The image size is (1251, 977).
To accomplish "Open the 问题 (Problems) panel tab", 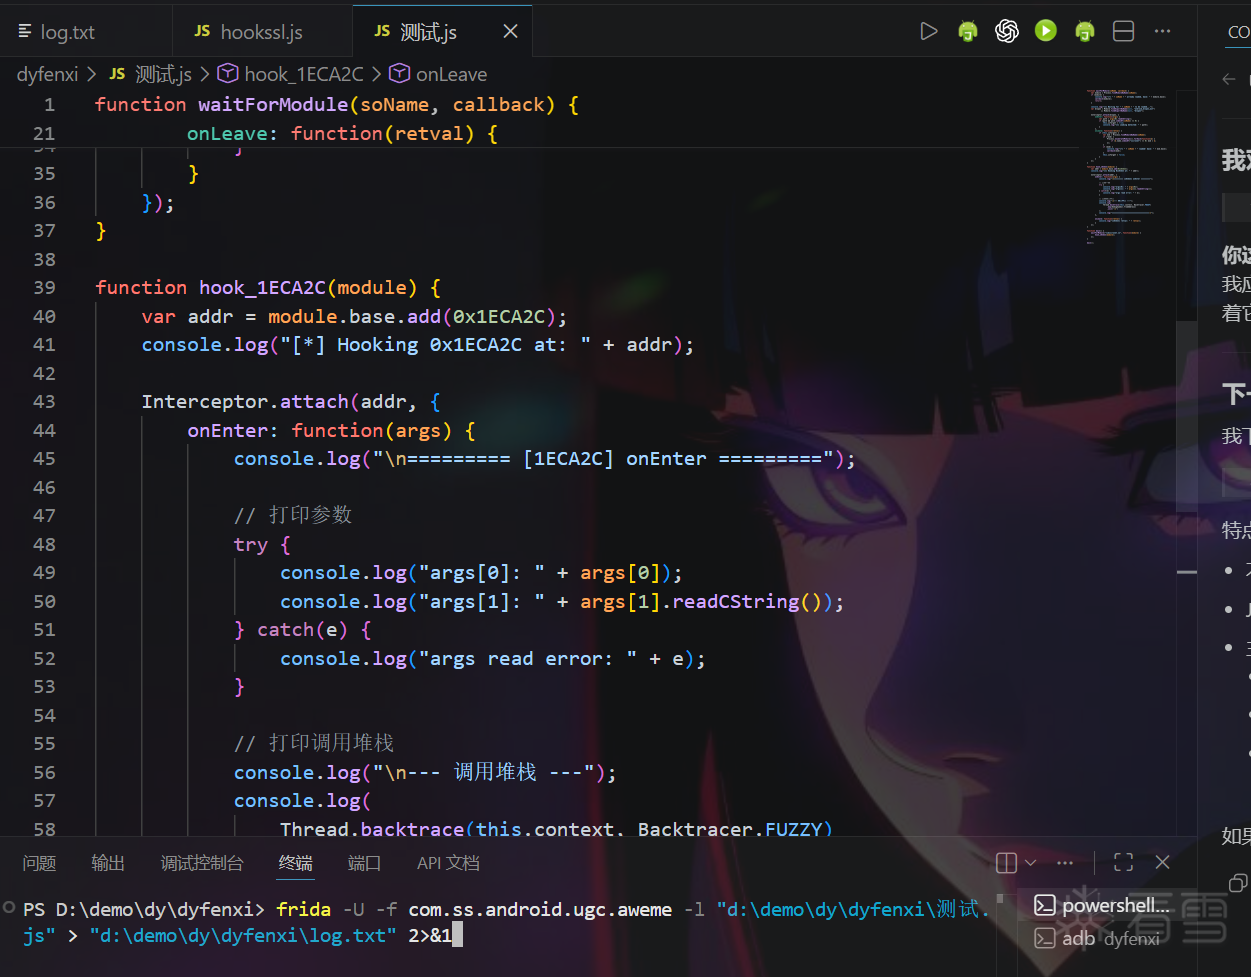I will [39, 863].
